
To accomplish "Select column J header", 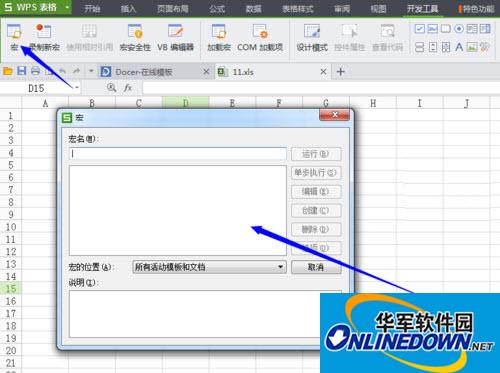I will pos(467,103).
